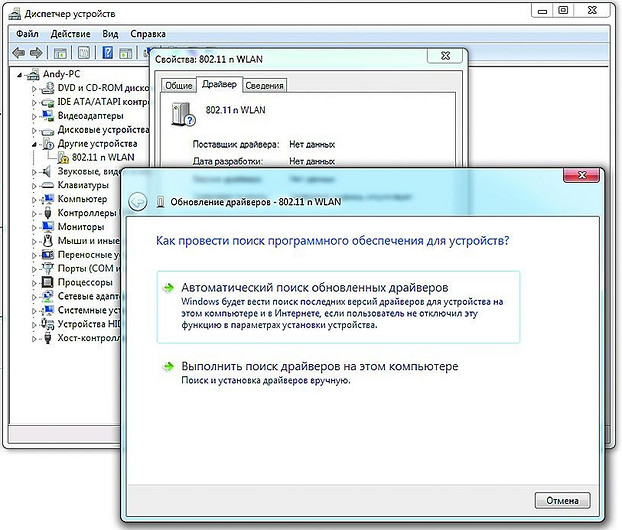622x530 pixels.
Task: Open the Файл menu
Action: click(x=26, y=33)
